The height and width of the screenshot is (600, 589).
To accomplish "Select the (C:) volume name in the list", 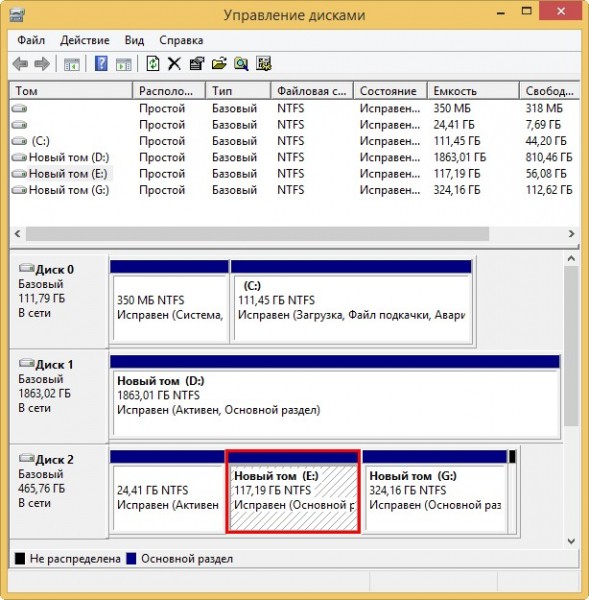I will pos(41,141).
